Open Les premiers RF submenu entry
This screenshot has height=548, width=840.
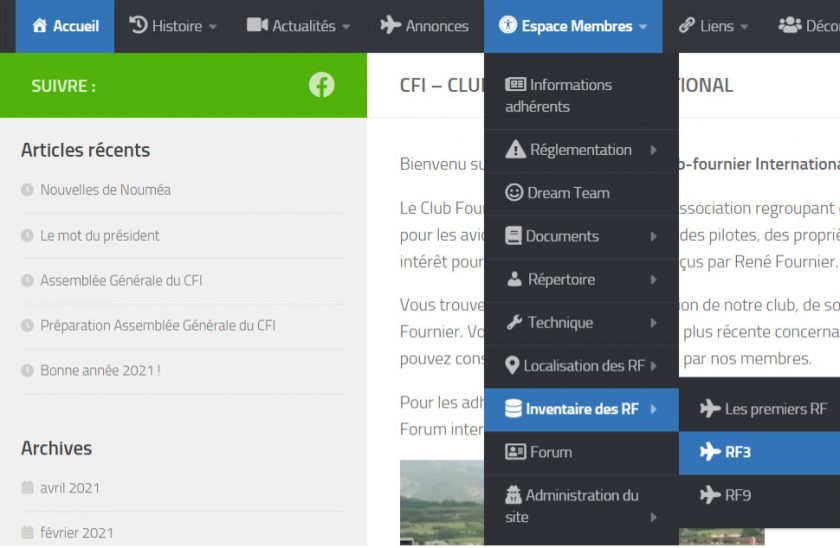pyautogui.click(x=775, y=409)
